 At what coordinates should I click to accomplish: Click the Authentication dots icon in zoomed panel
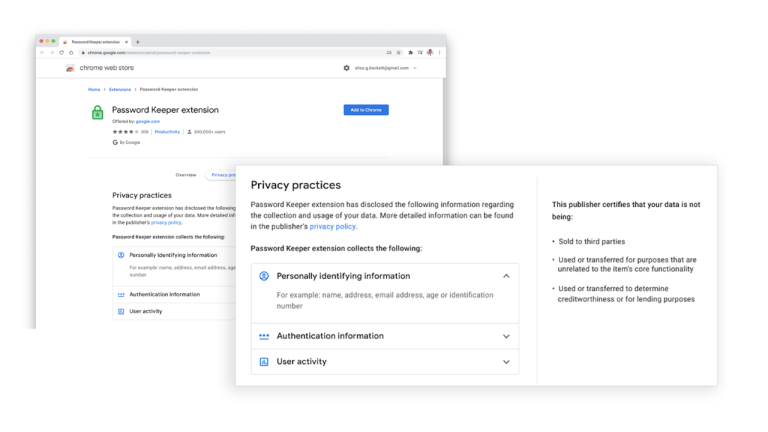tap(264, 336)
